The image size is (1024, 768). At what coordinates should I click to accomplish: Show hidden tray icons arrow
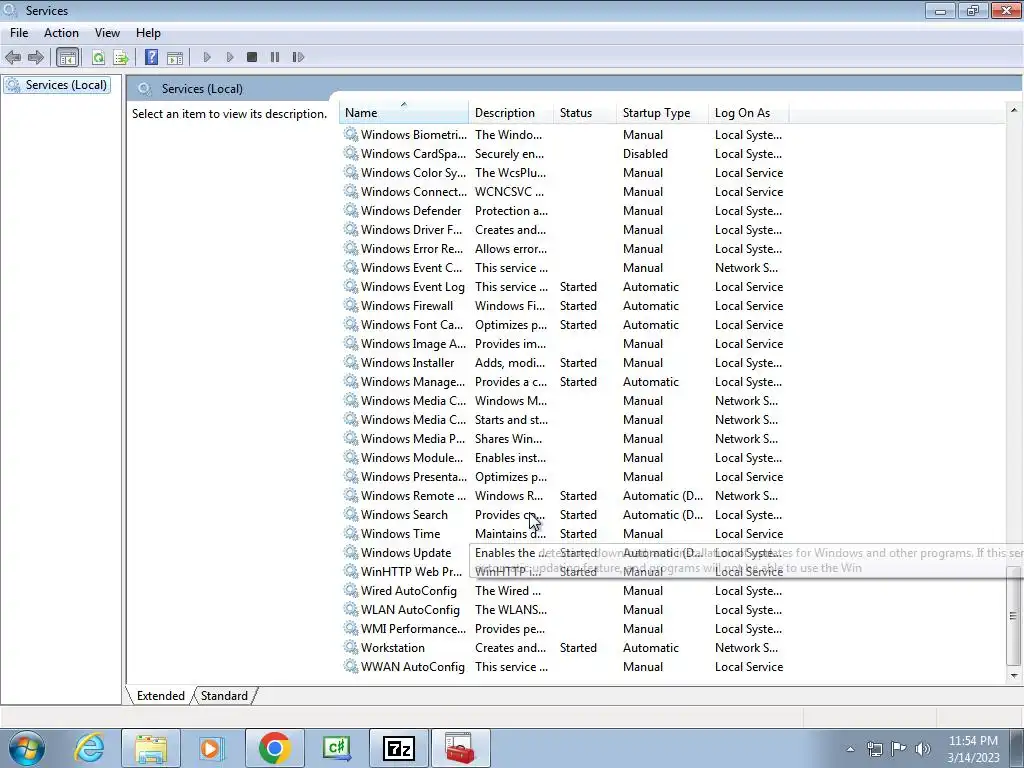[850, 749]
